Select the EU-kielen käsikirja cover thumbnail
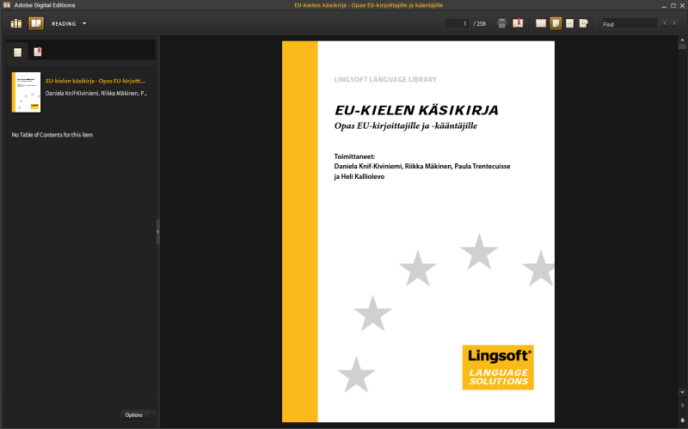688x429 pixels. (26, 92)
